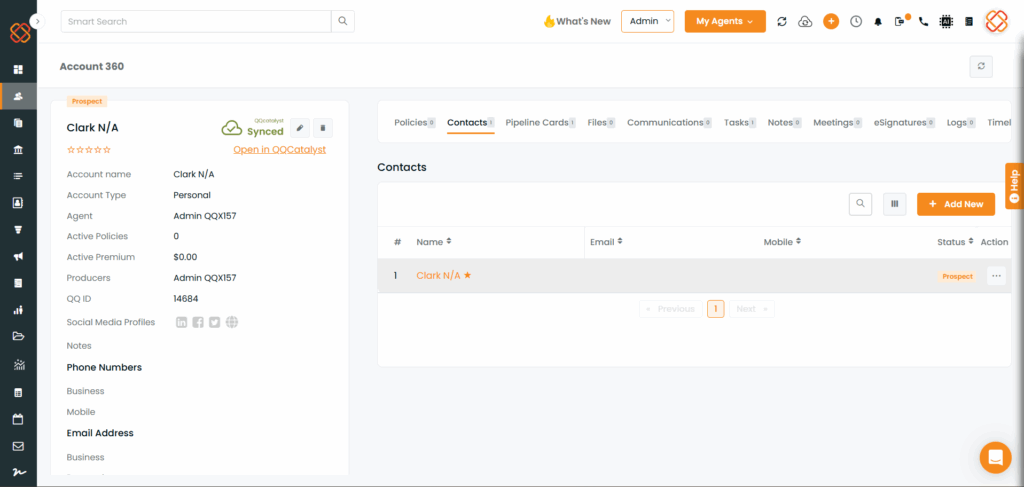Open the 'Open in QQCatalyst' link
The image size is (1024, 487).
[279, 150]
